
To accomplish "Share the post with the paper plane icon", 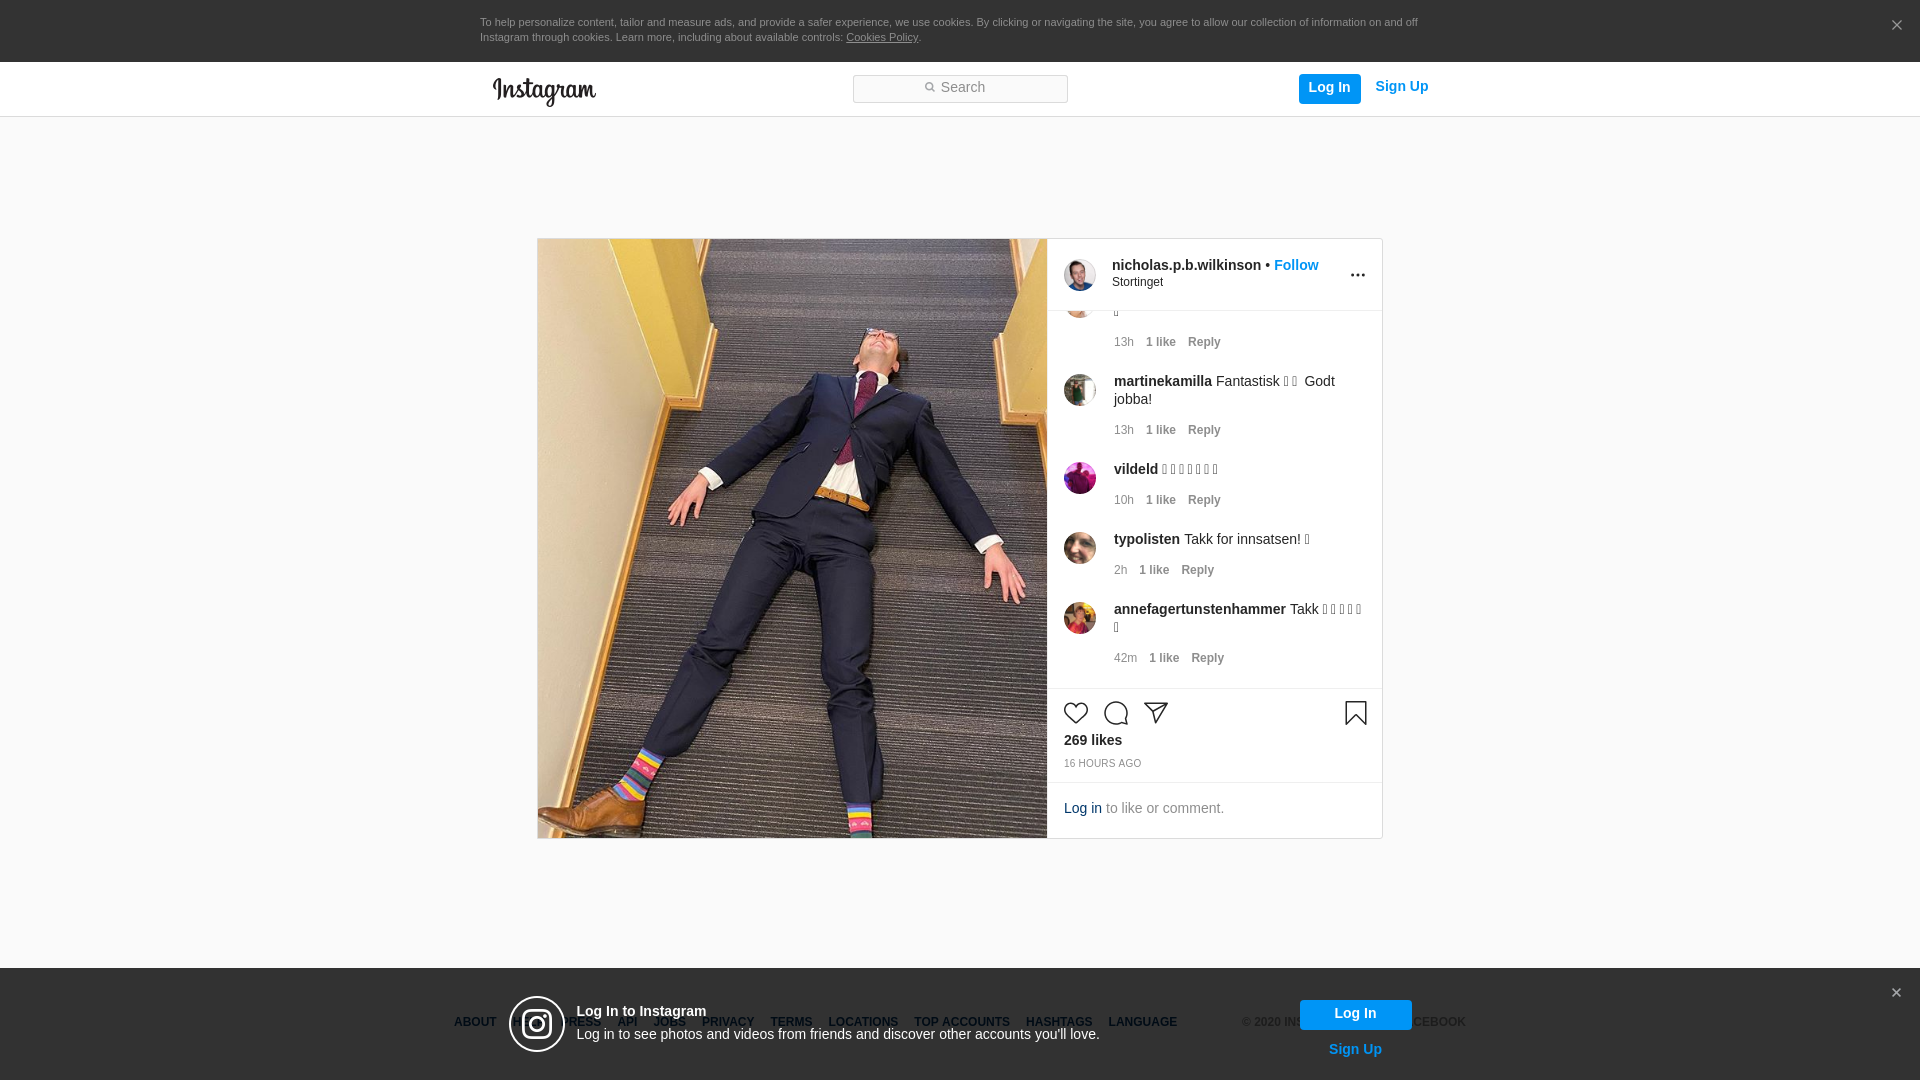I will point(1156,713).
